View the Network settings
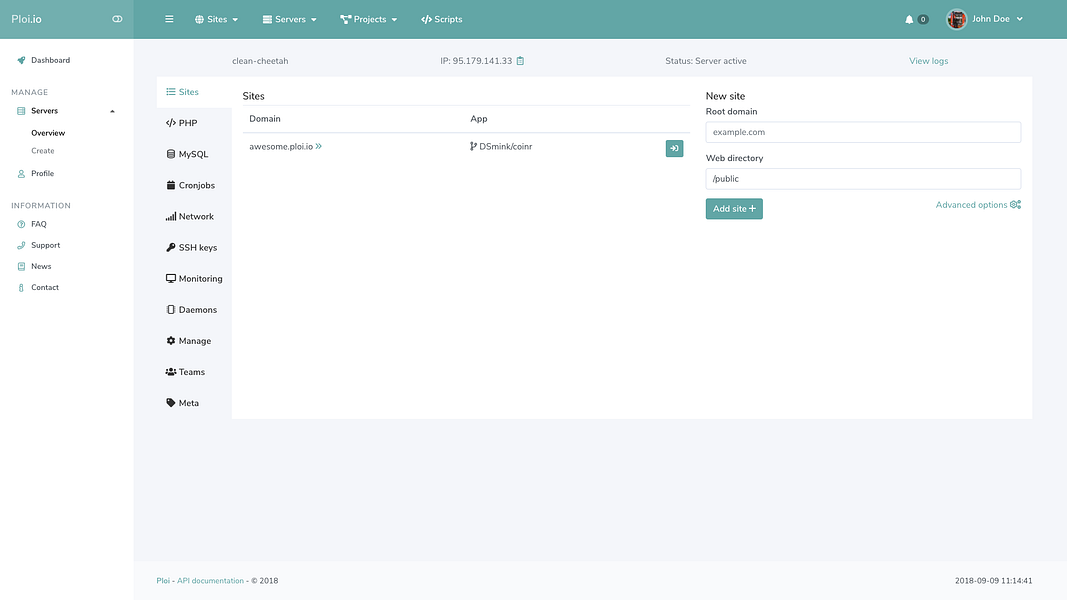 (x=190, y=216)
